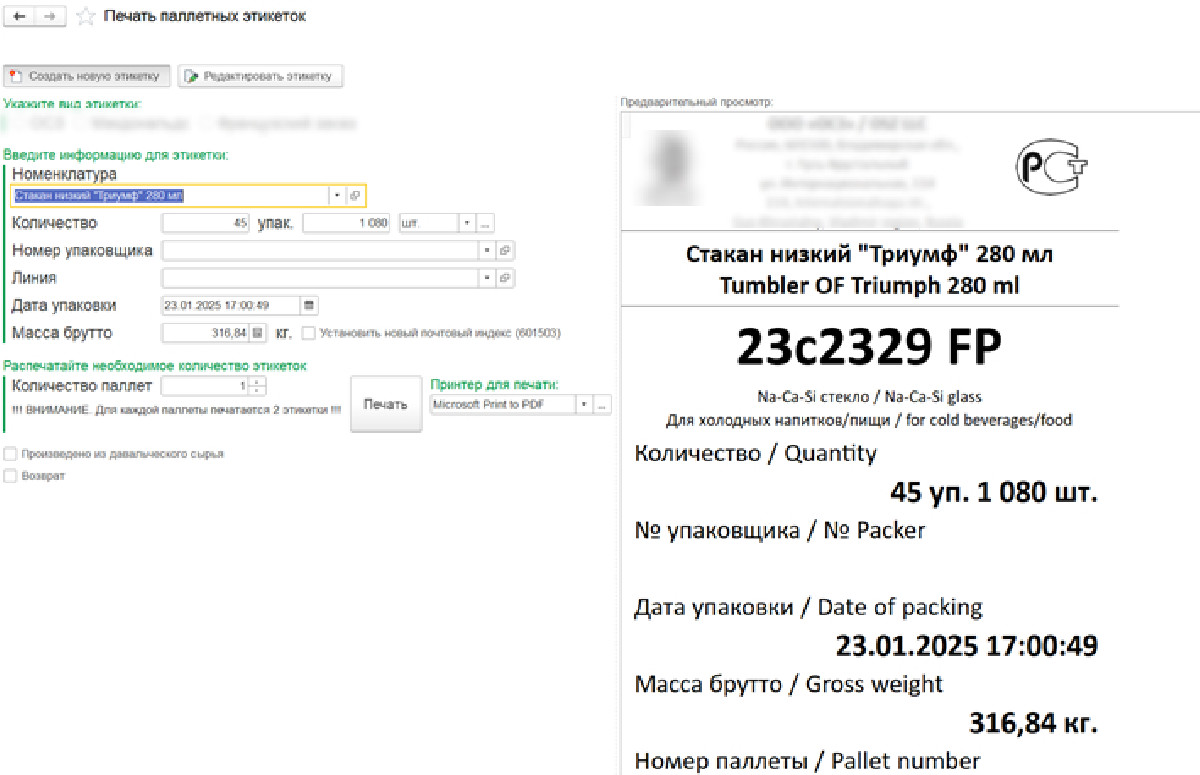
Task: Open the printer dropdown showing Microsoft Print to PDF
Action: 584,405
